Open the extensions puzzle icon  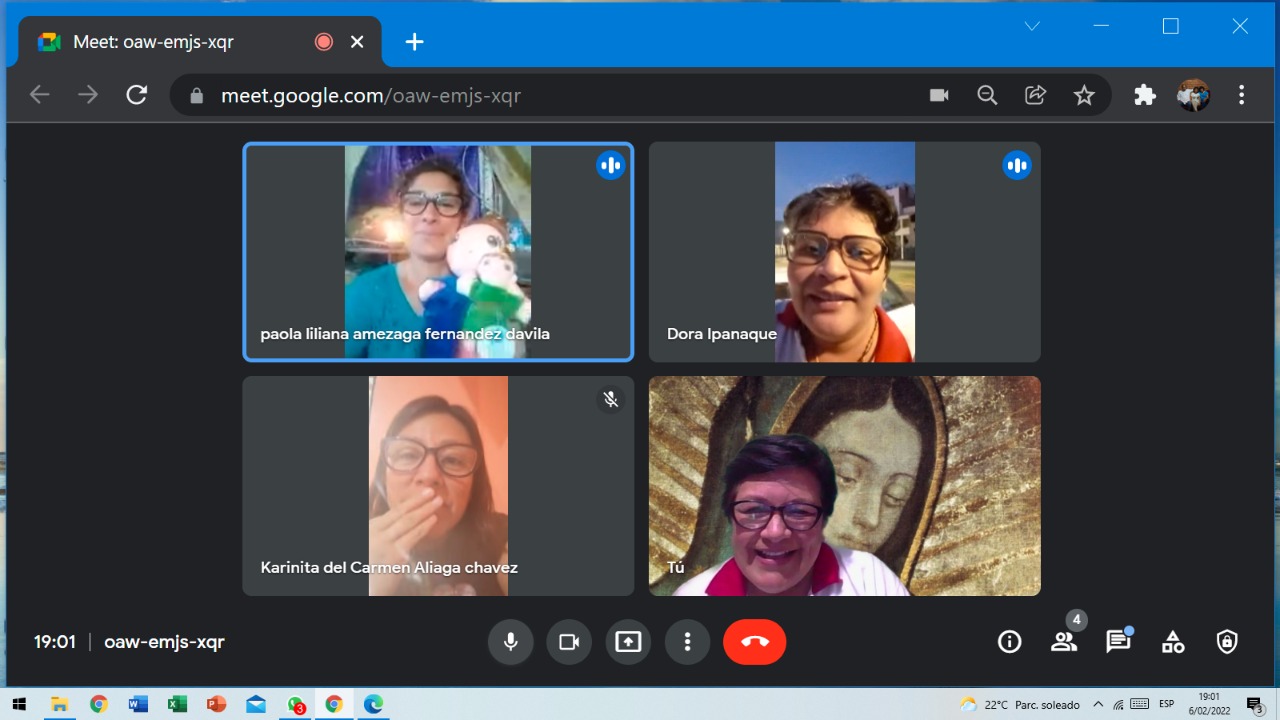(x=1145, y=95)
